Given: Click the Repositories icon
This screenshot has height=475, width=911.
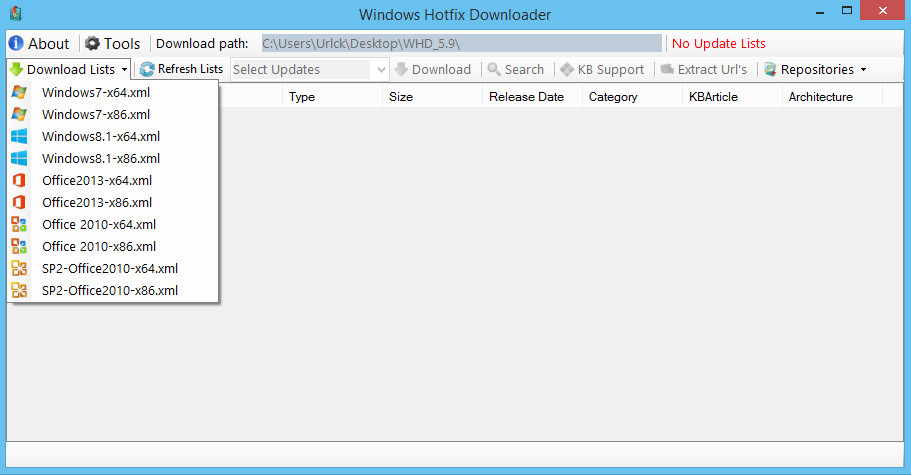Looking at the screenshot, I should click(x=770, y=69).
